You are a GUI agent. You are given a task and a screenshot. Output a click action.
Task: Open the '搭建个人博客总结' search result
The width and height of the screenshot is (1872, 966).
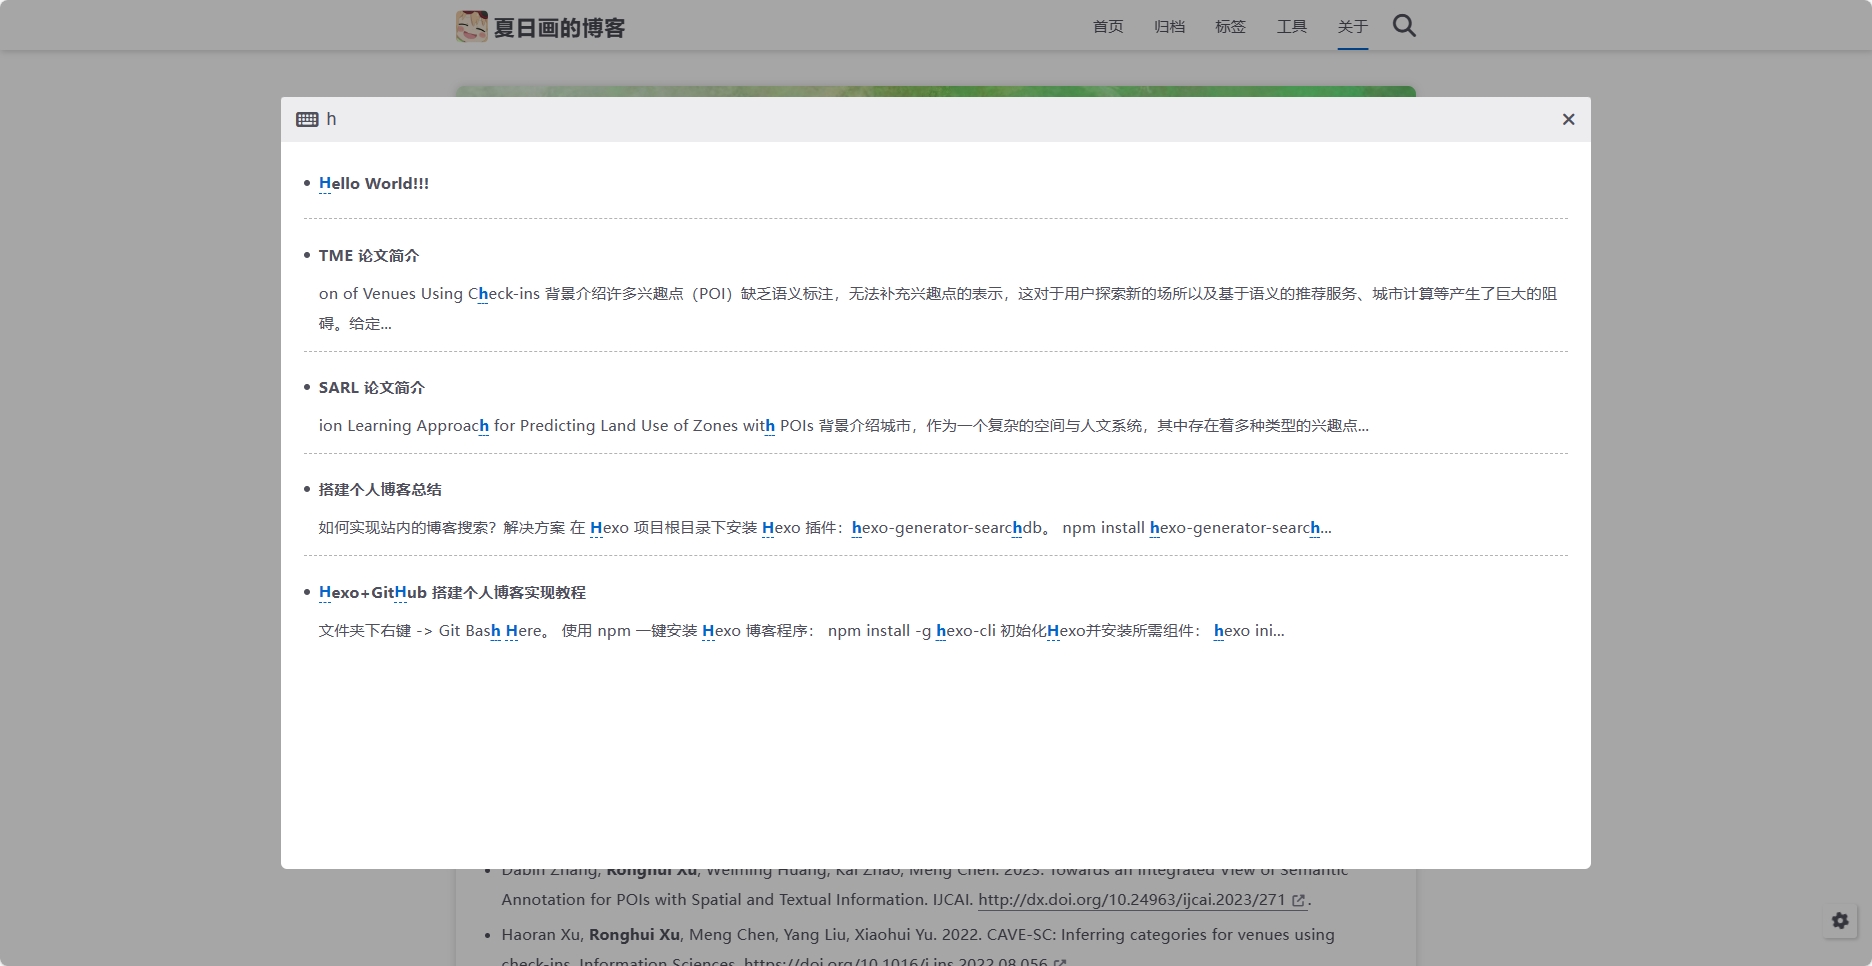(x=380, y=490)
